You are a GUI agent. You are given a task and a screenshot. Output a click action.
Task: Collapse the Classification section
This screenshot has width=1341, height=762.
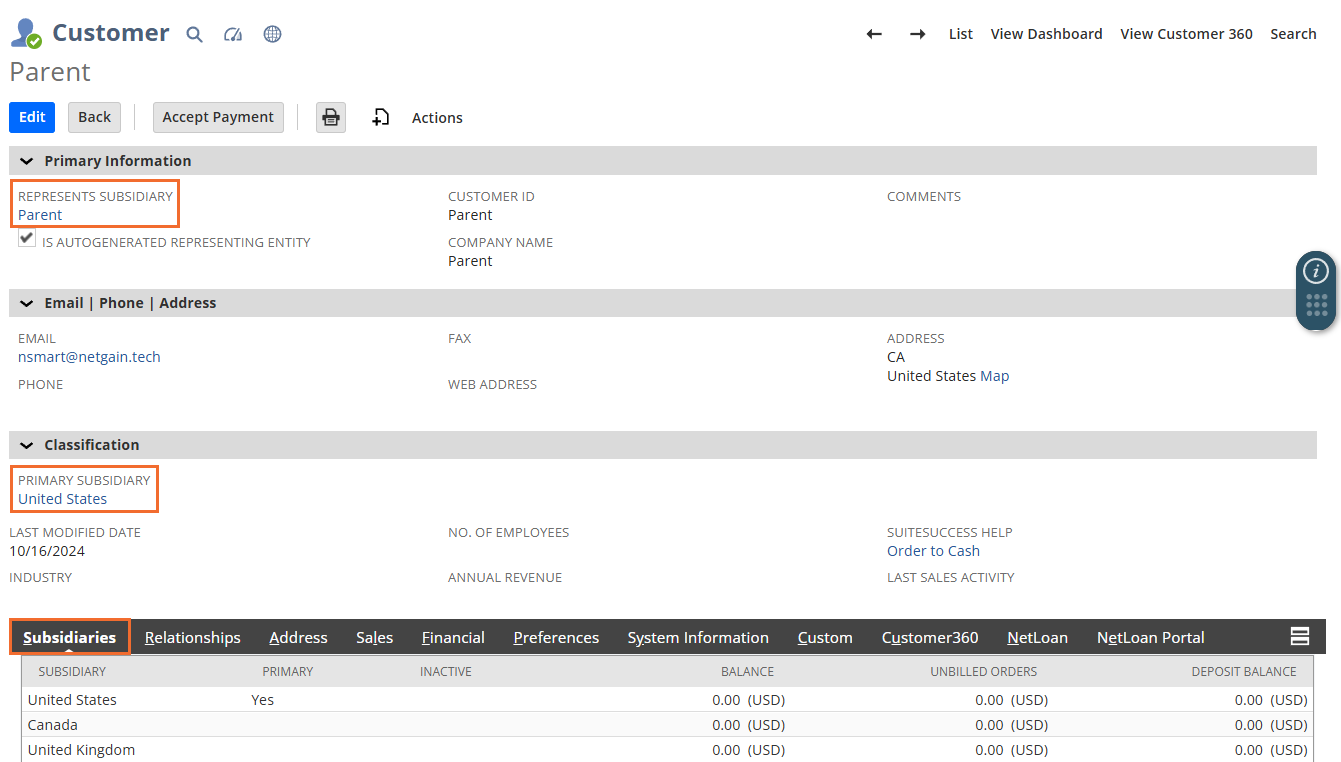pyautogui.click(x=26, y=445)
